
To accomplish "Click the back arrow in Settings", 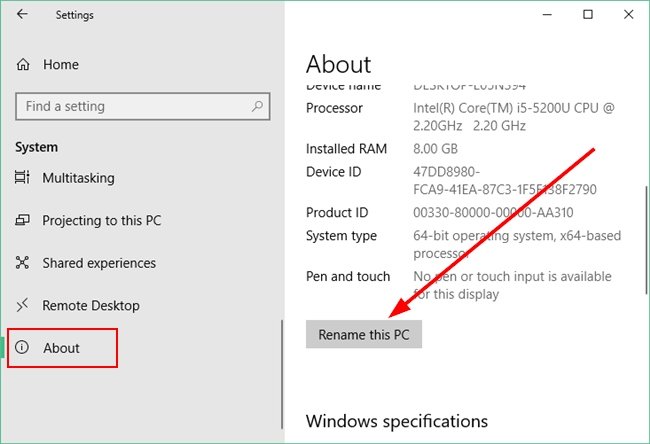I will 22,14.
